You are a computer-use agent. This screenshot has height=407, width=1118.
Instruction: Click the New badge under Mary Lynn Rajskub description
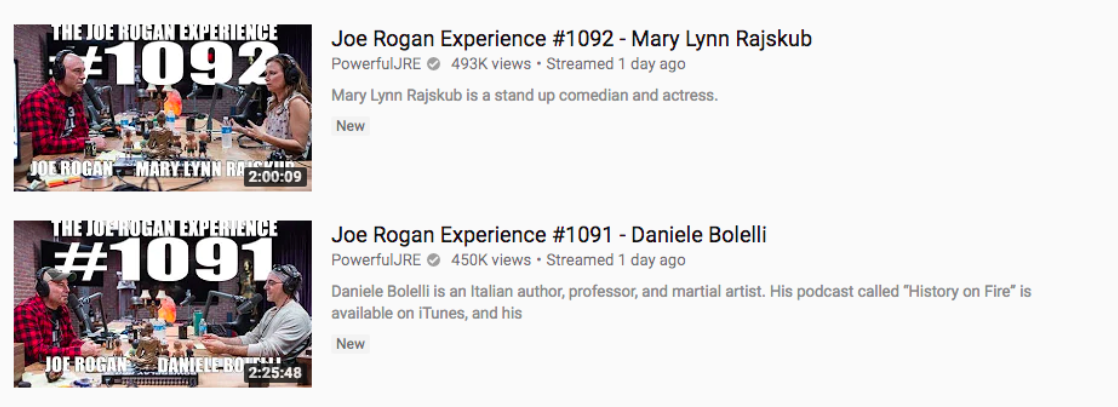pyautogui.click(x=351, y=126)
